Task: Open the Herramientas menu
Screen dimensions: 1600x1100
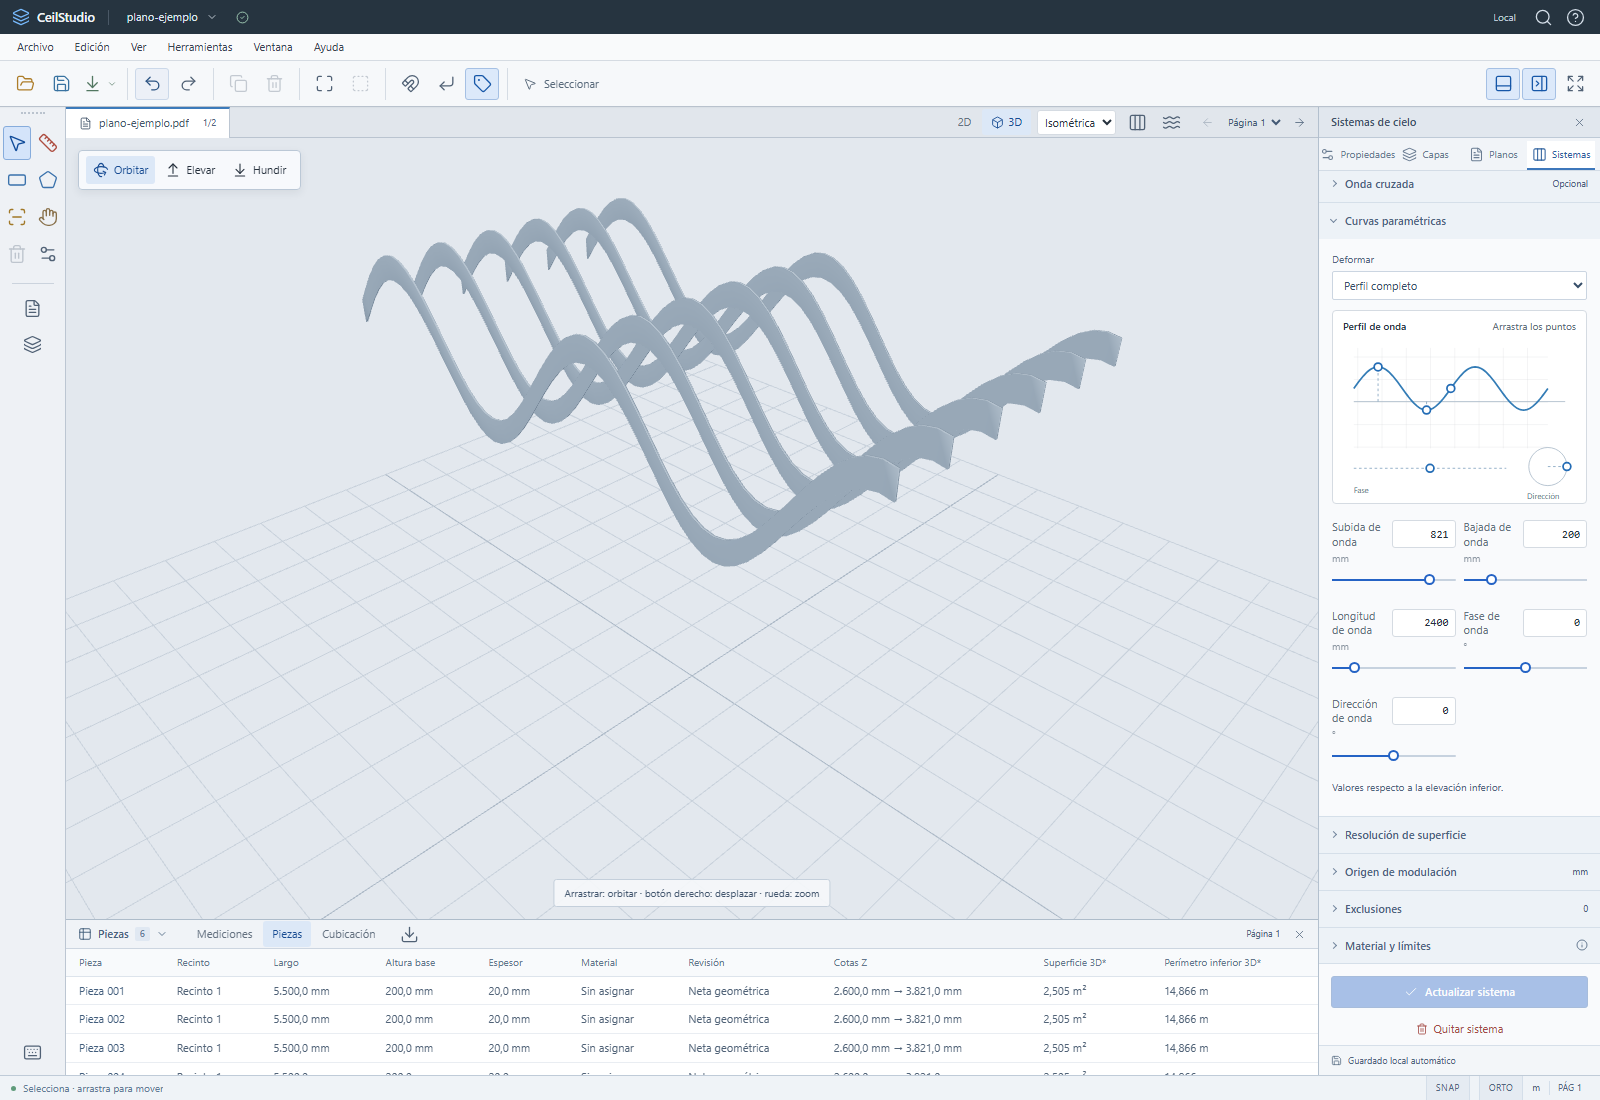Action: [200, 47]
